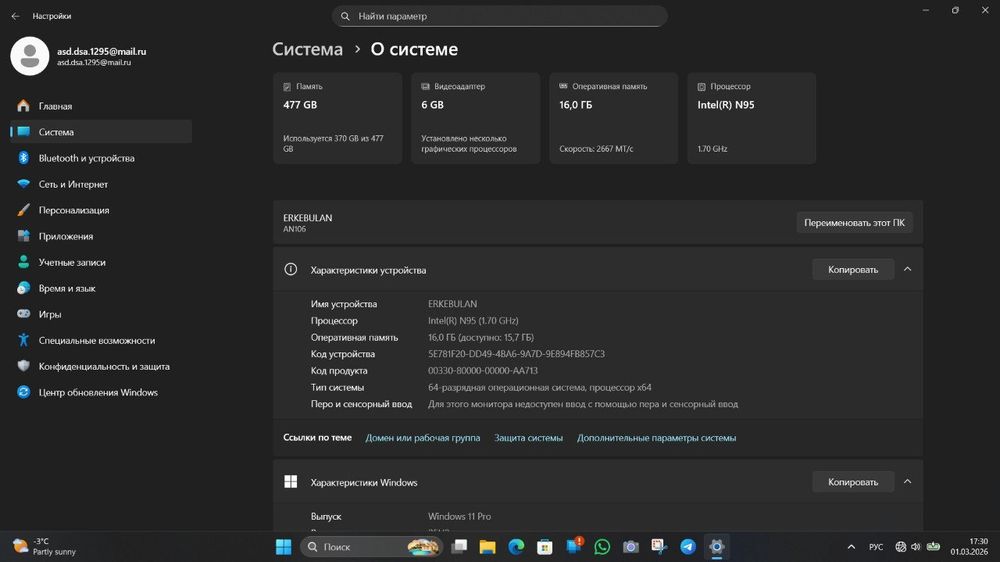Open the Camera app from the taskbar
This screenshot has height=562, width=1000.
[x=631, y=547]
